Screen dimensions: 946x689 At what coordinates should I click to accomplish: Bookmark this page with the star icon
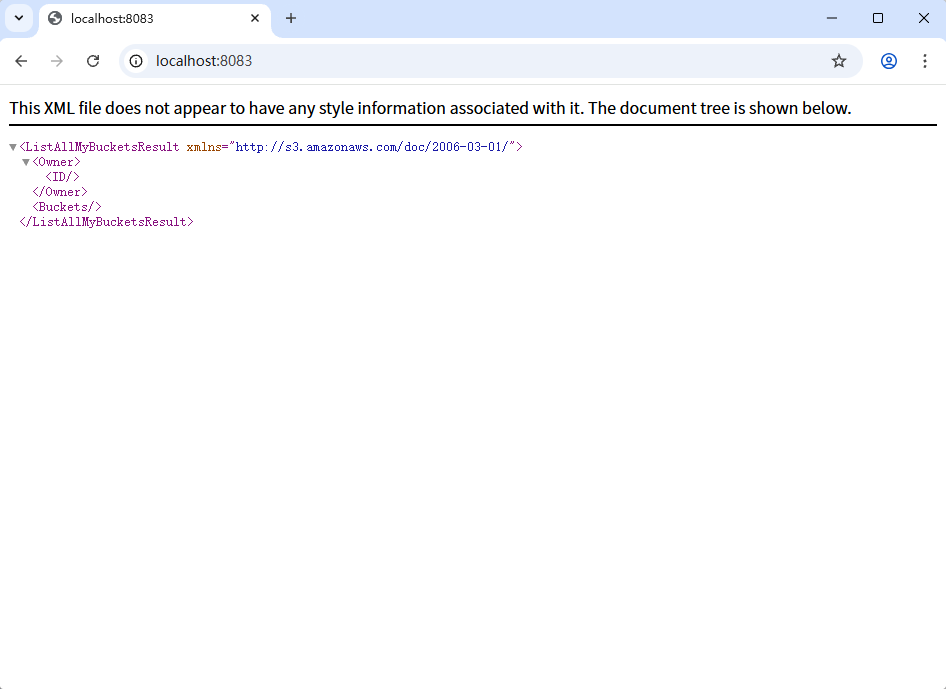click(x=839, y=61)
